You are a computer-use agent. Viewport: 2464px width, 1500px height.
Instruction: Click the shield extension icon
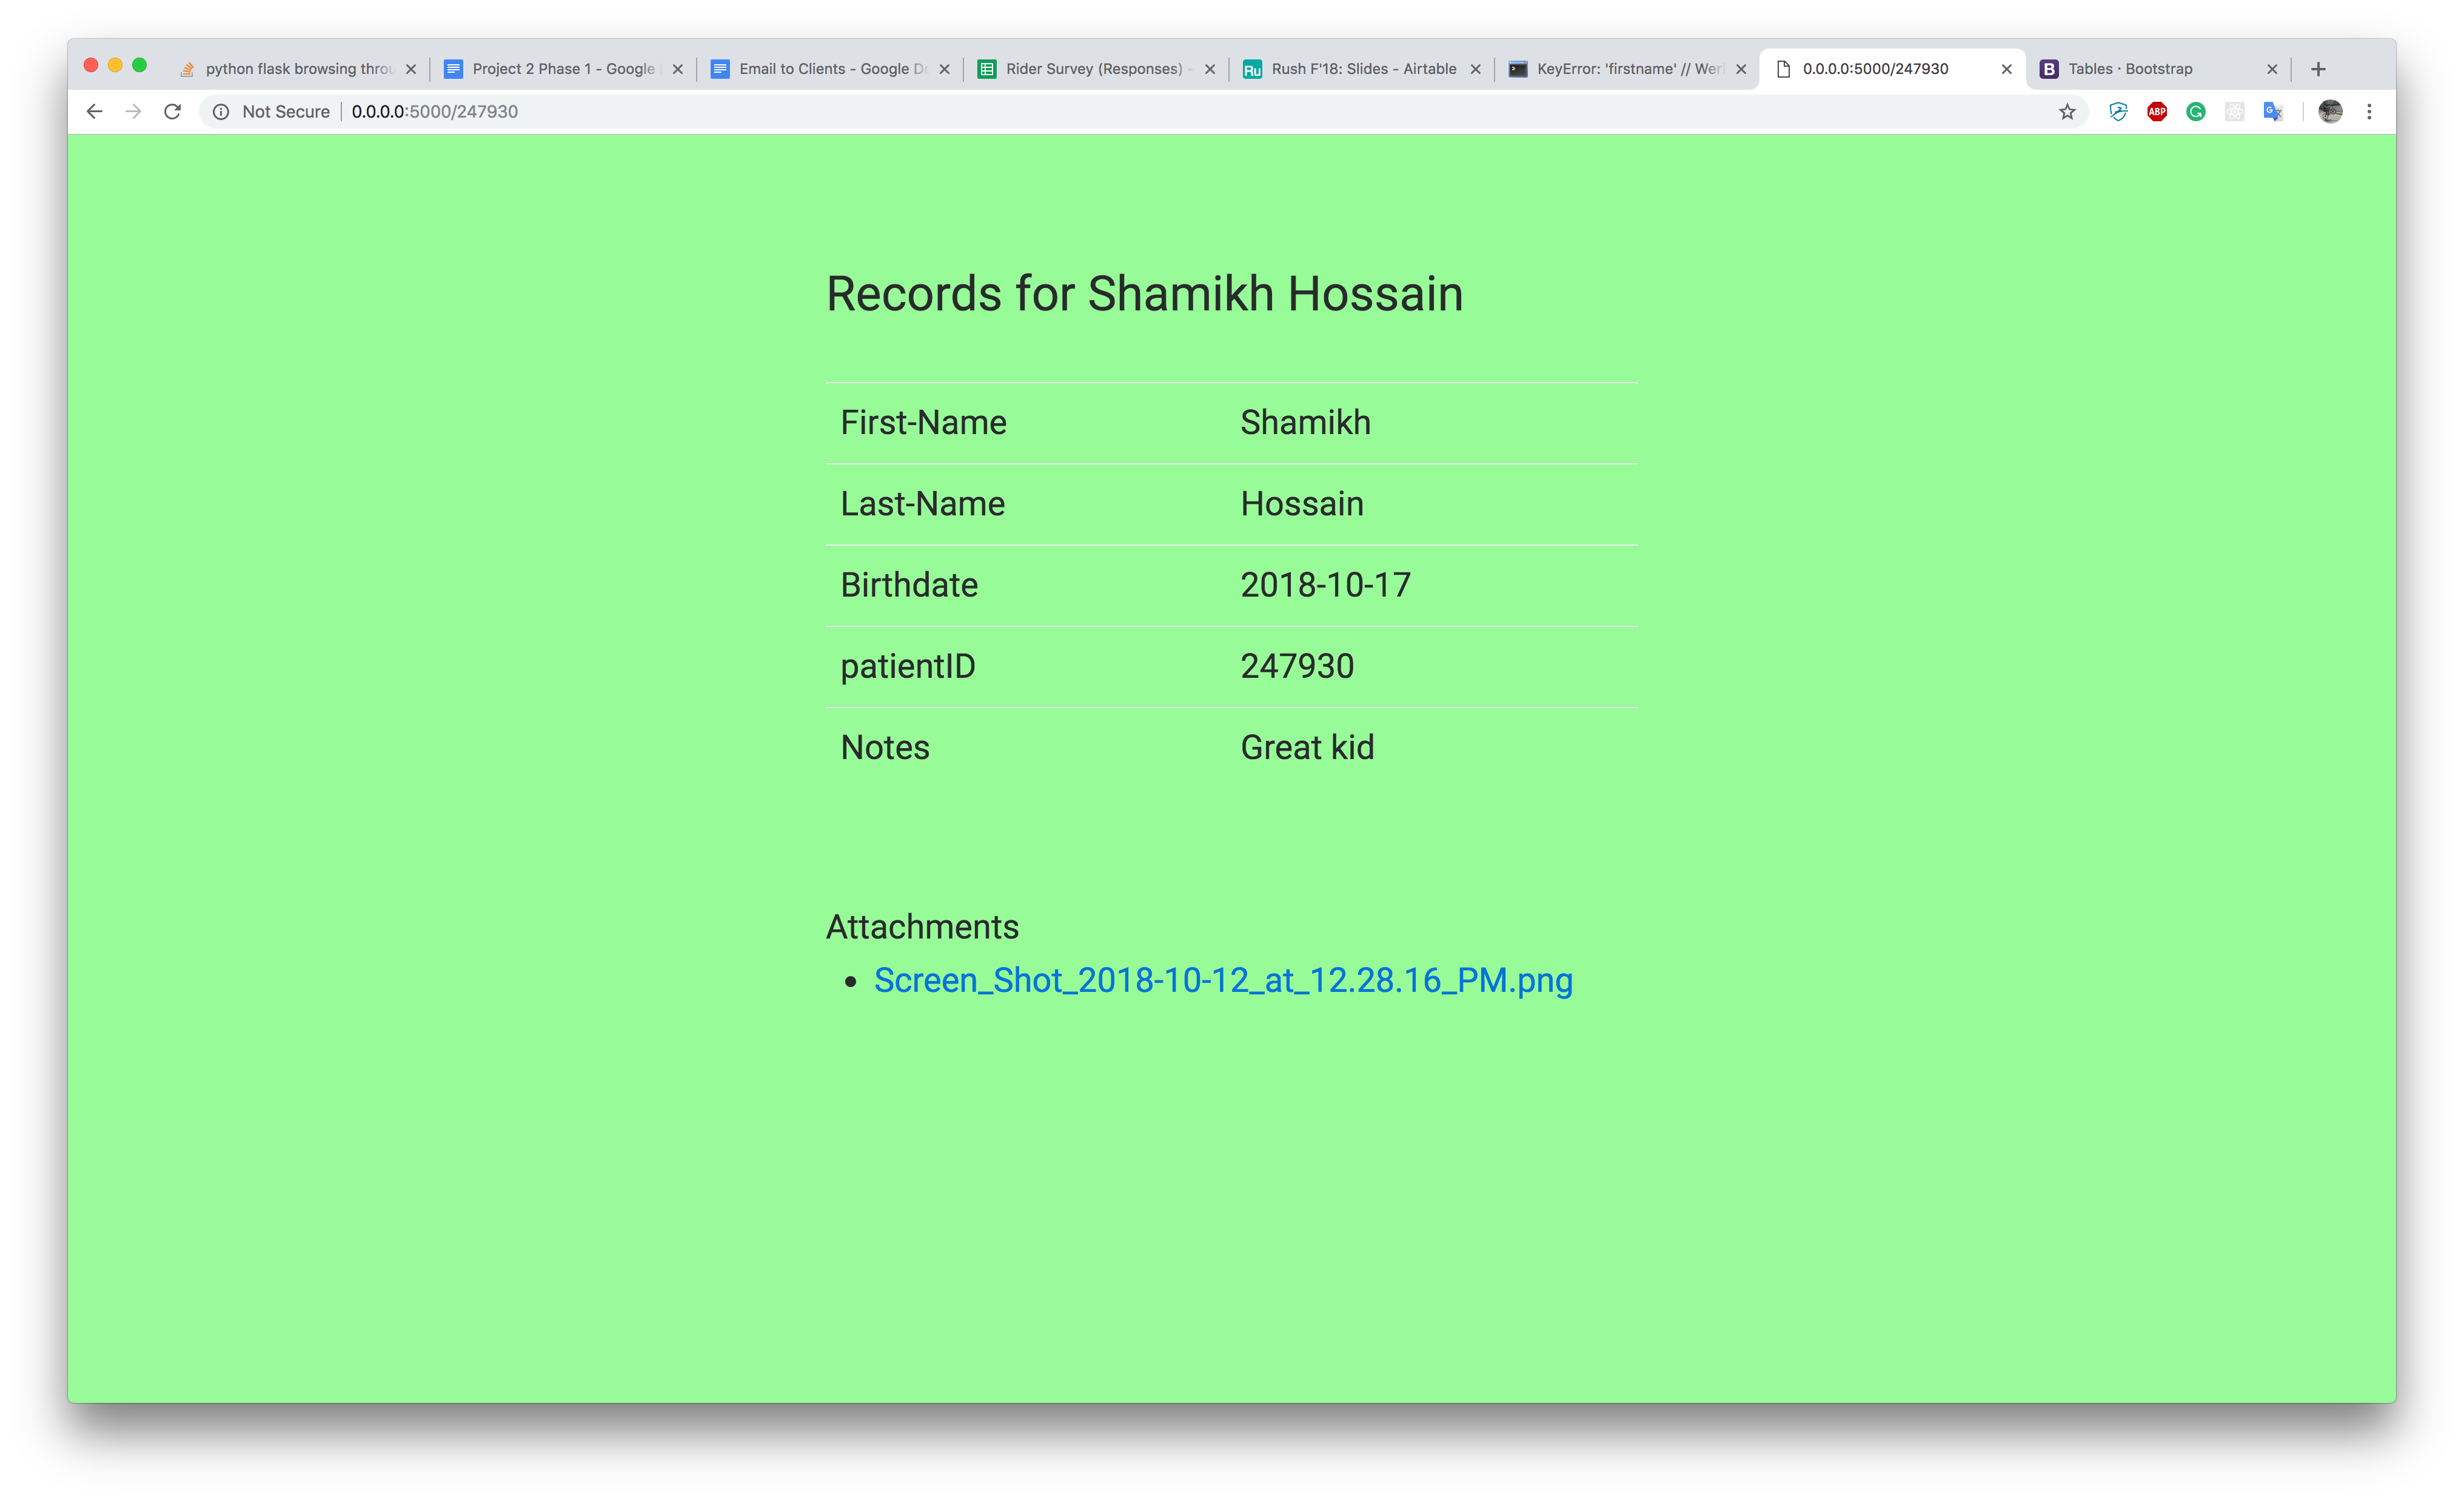[x=2117, y=111]
